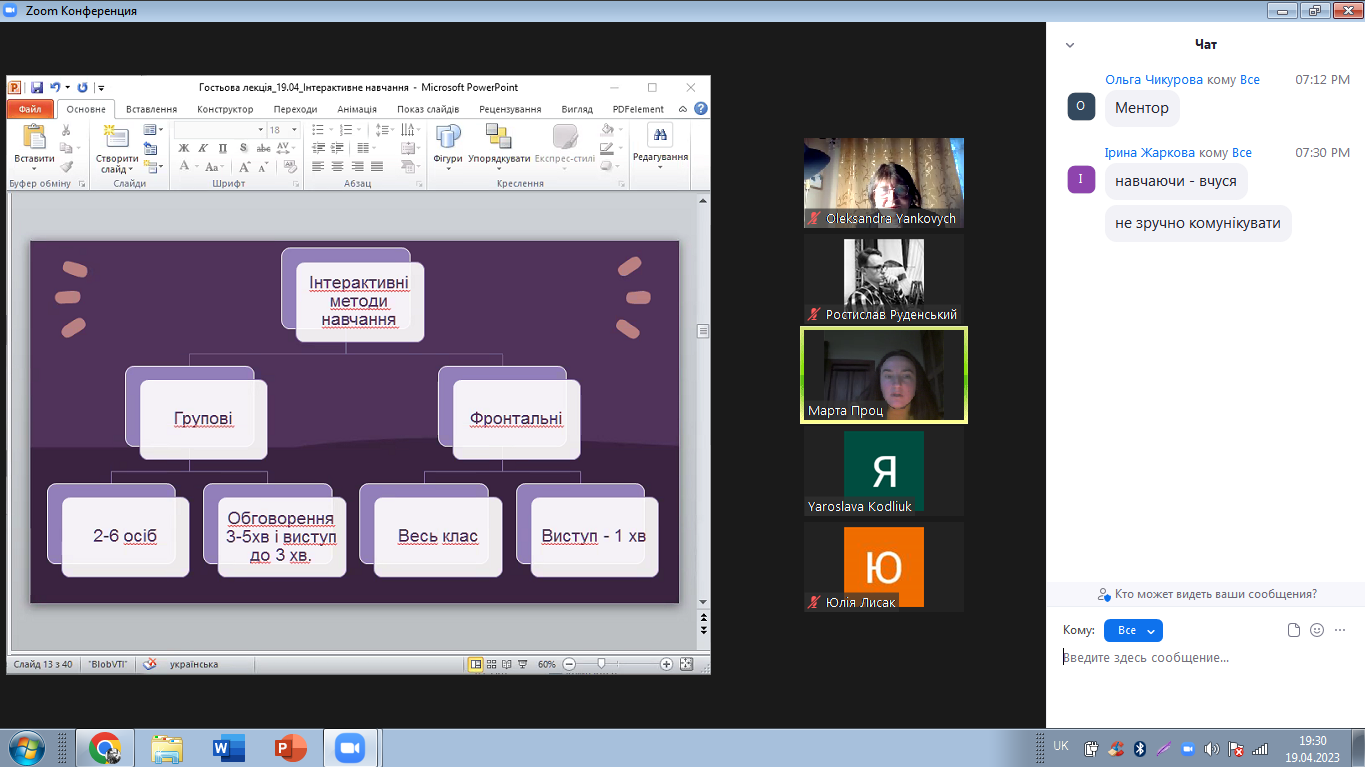This screenshot has height=767, width=1365.
Task: Switch to slide sorter view icon
Action: (492, 664)
